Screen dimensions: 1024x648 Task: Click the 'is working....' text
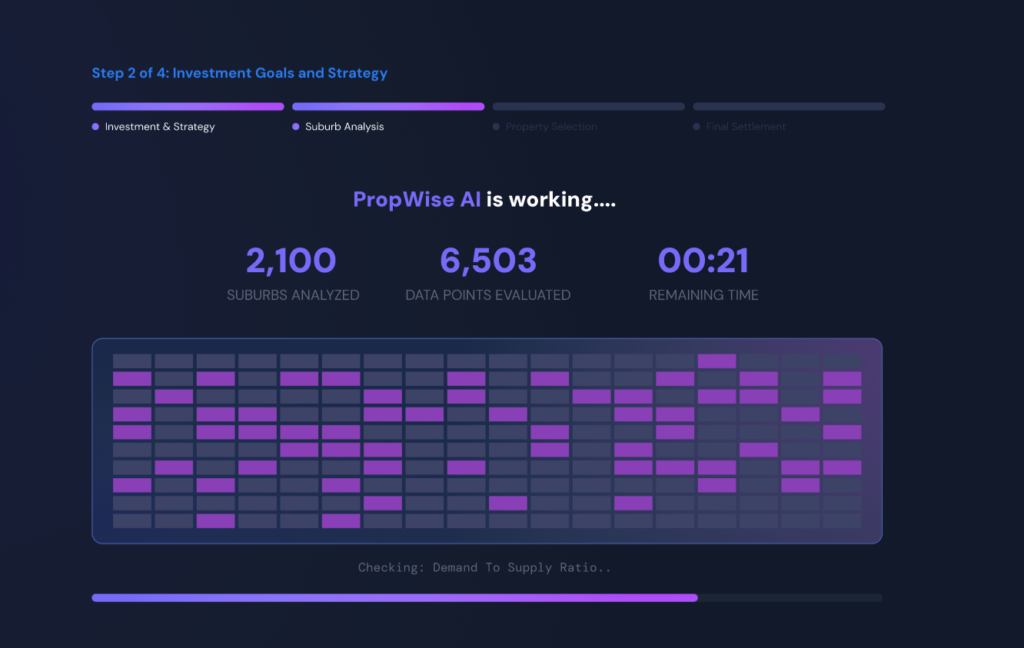tap(551, 200)
